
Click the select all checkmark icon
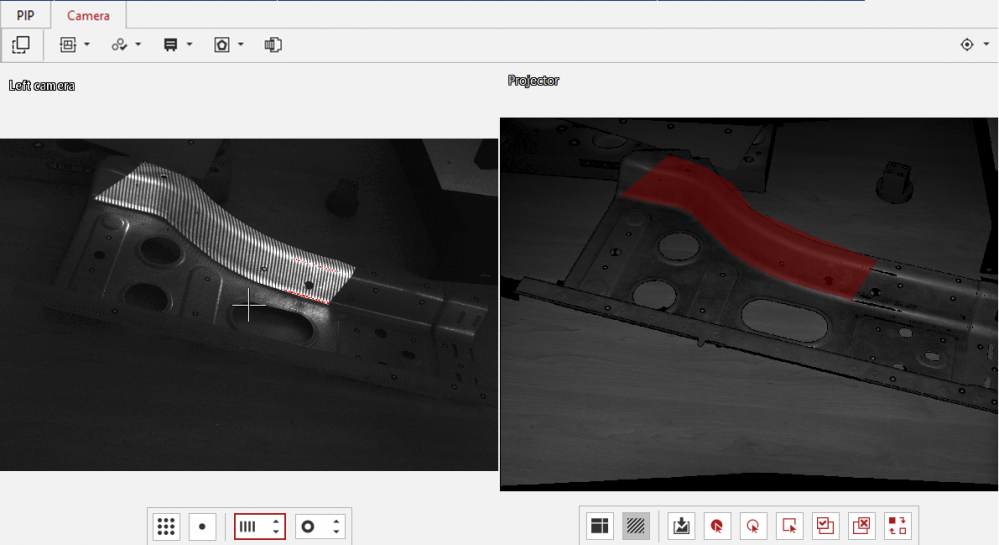[825, 525]
